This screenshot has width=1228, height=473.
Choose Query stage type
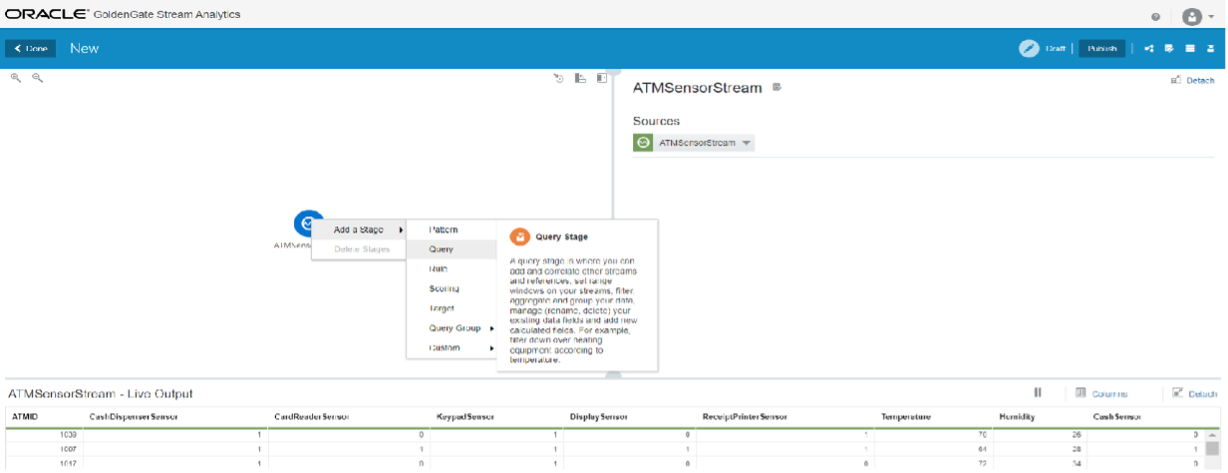pos(451,249)
